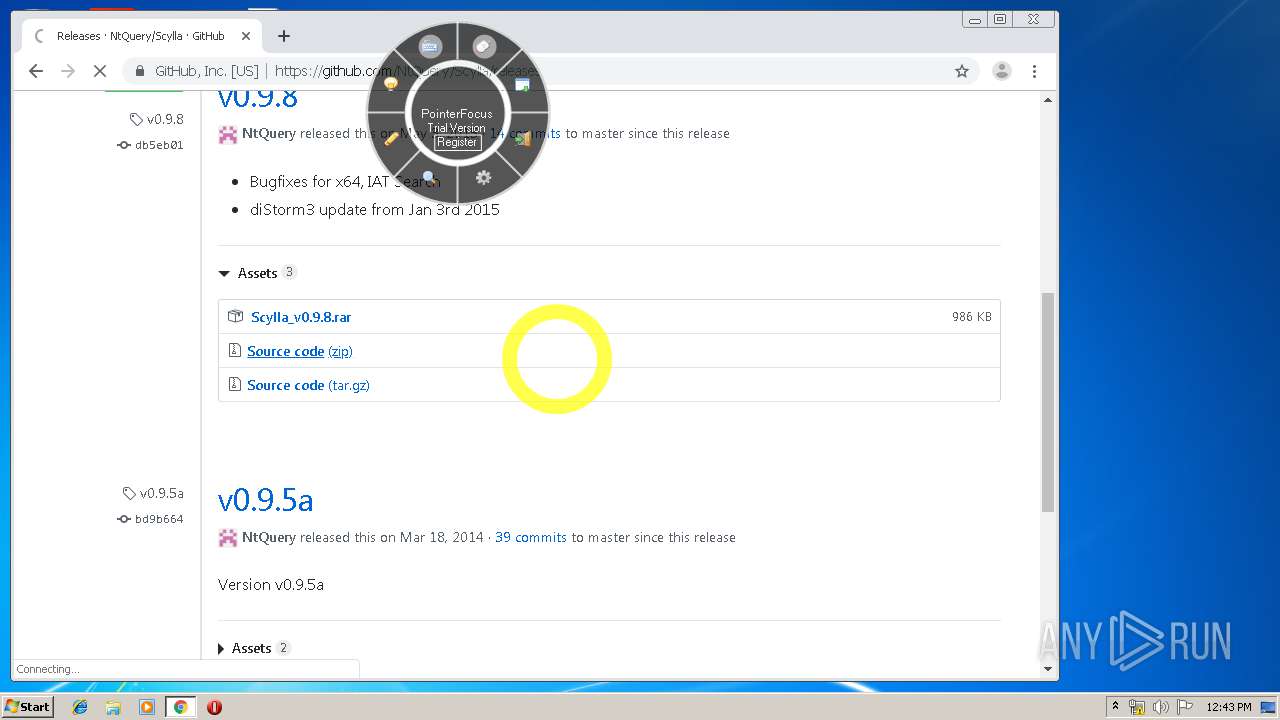The width and height of the screenshot is (1280, 720).
Task: Open the media player taskbar icon
Action: 147,707
